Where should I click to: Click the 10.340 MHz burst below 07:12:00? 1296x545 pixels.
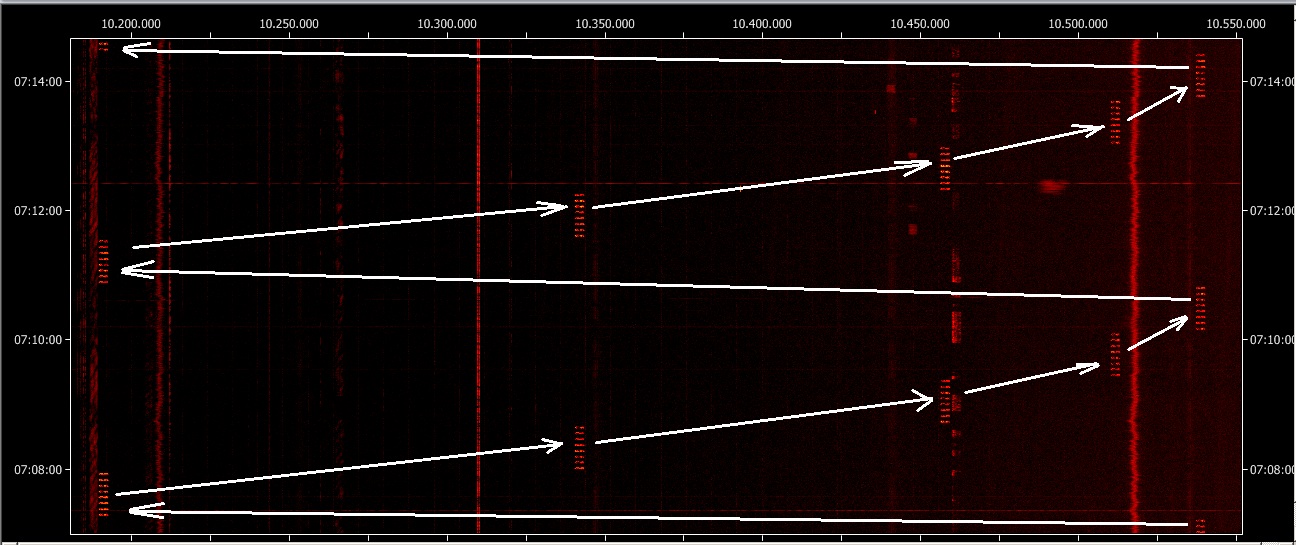tap(578, 216)
